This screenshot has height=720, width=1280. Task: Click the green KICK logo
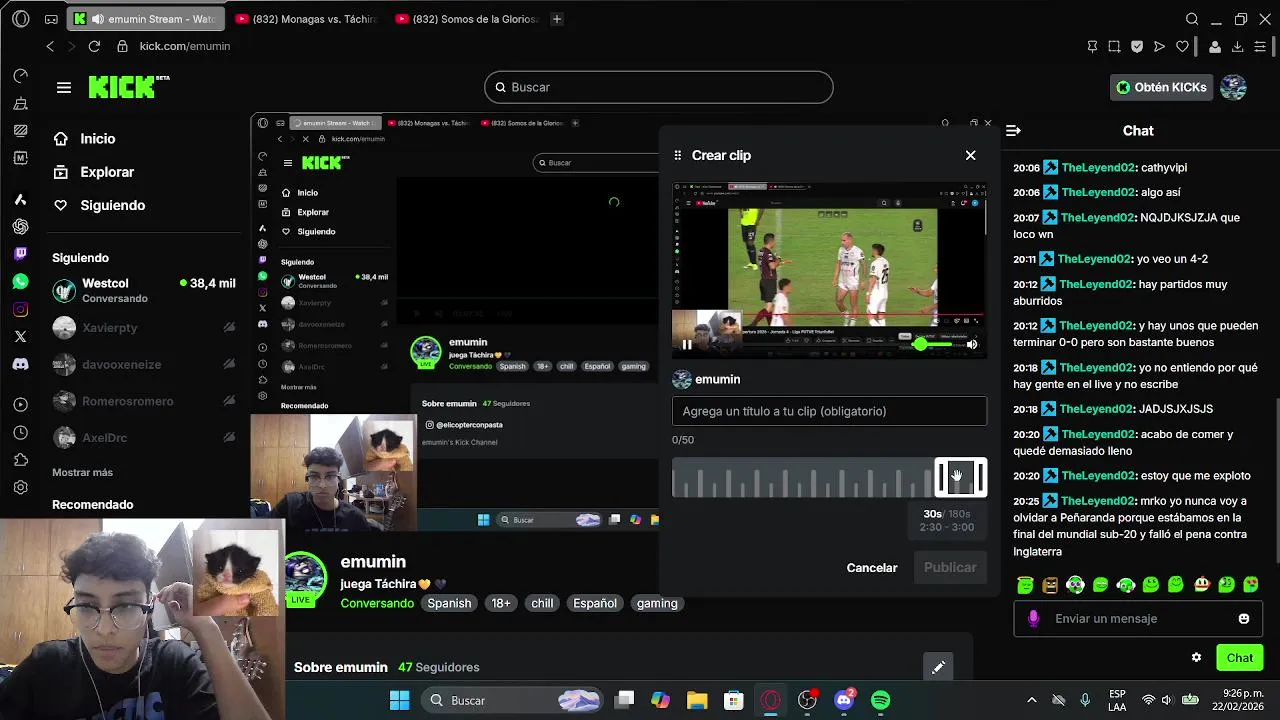(x=128, y=87)
